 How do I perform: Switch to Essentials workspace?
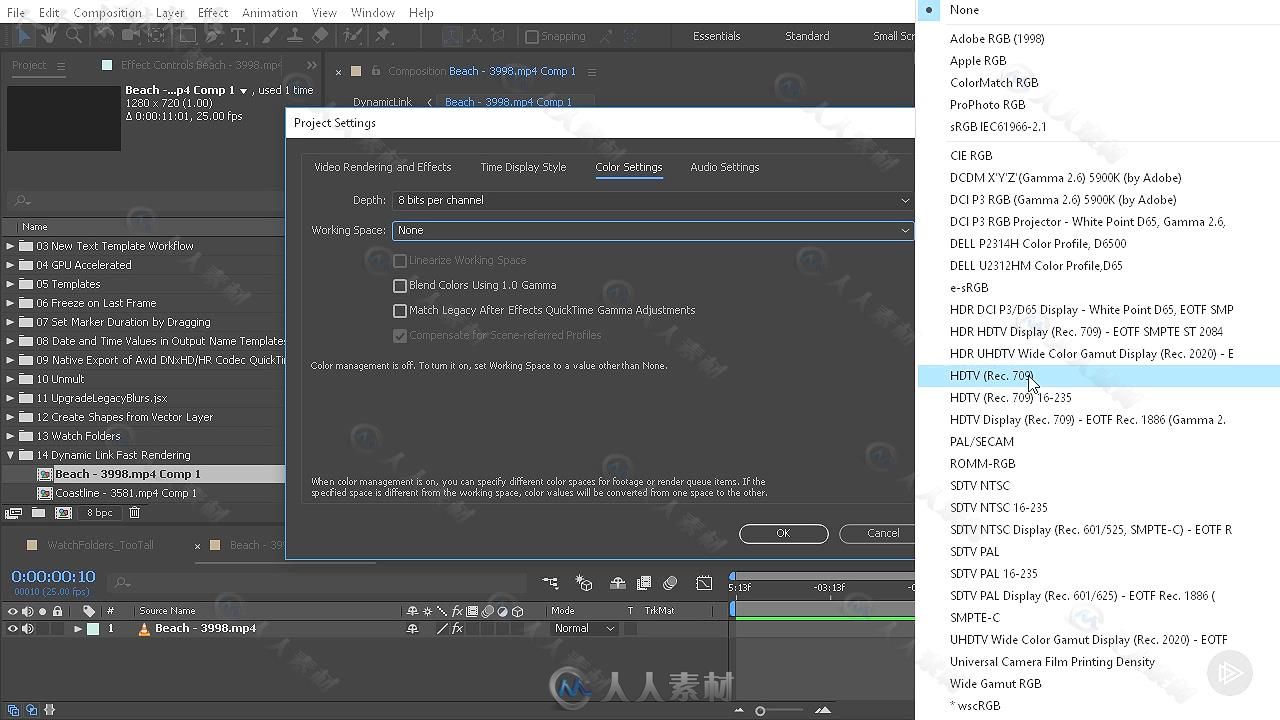pyautogui.click(x=717, y=36)
